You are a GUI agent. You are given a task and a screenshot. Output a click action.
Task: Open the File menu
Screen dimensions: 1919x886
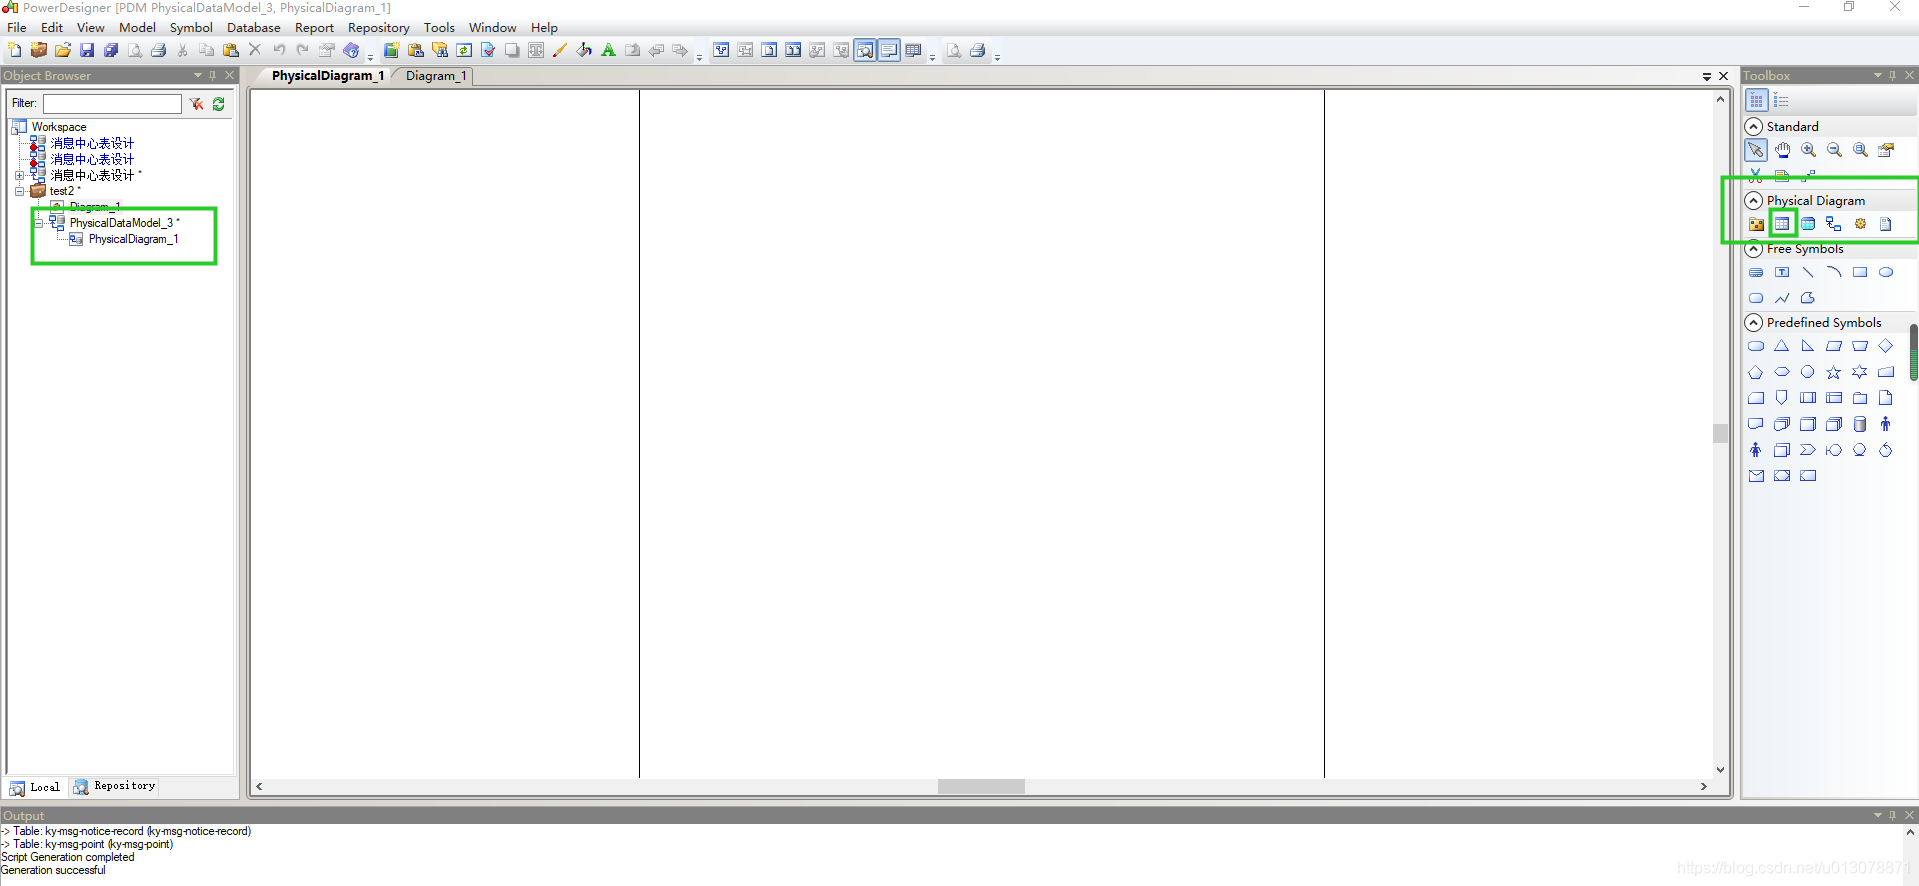tap(17, 28)
